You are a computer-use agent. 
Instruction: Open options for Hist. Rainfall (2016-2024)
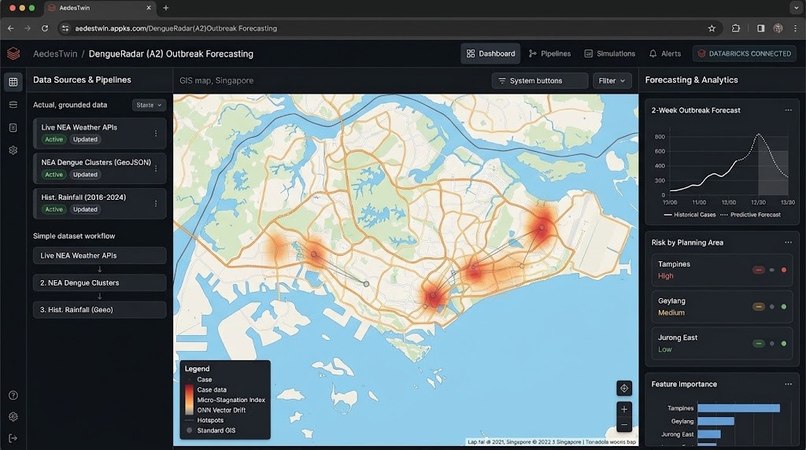point(156,204)
